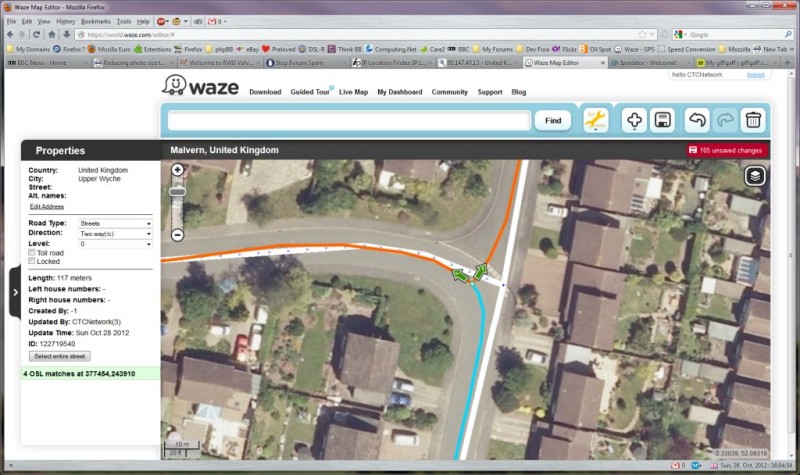Click in the Waze location search field

(349, 121)
